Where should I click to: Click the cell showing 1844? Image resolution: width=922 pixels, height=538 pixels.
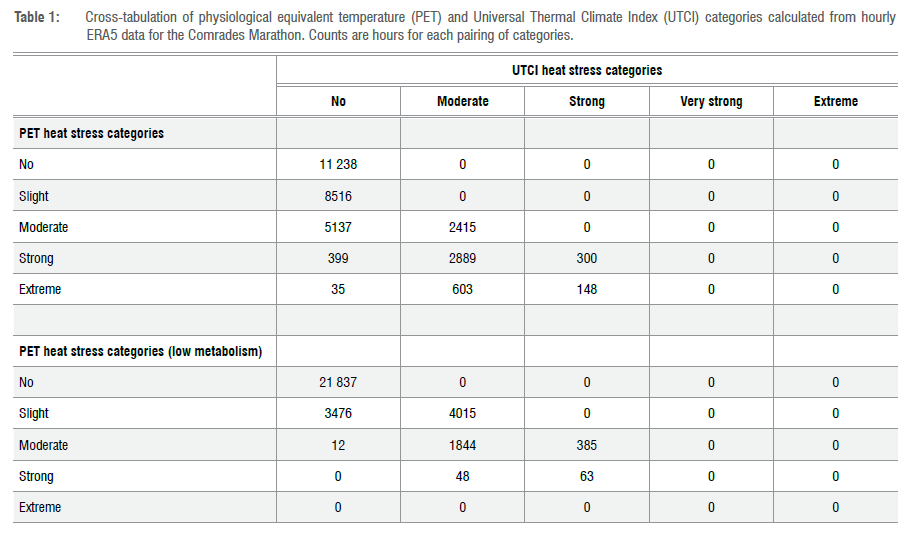tap(462, 445)
